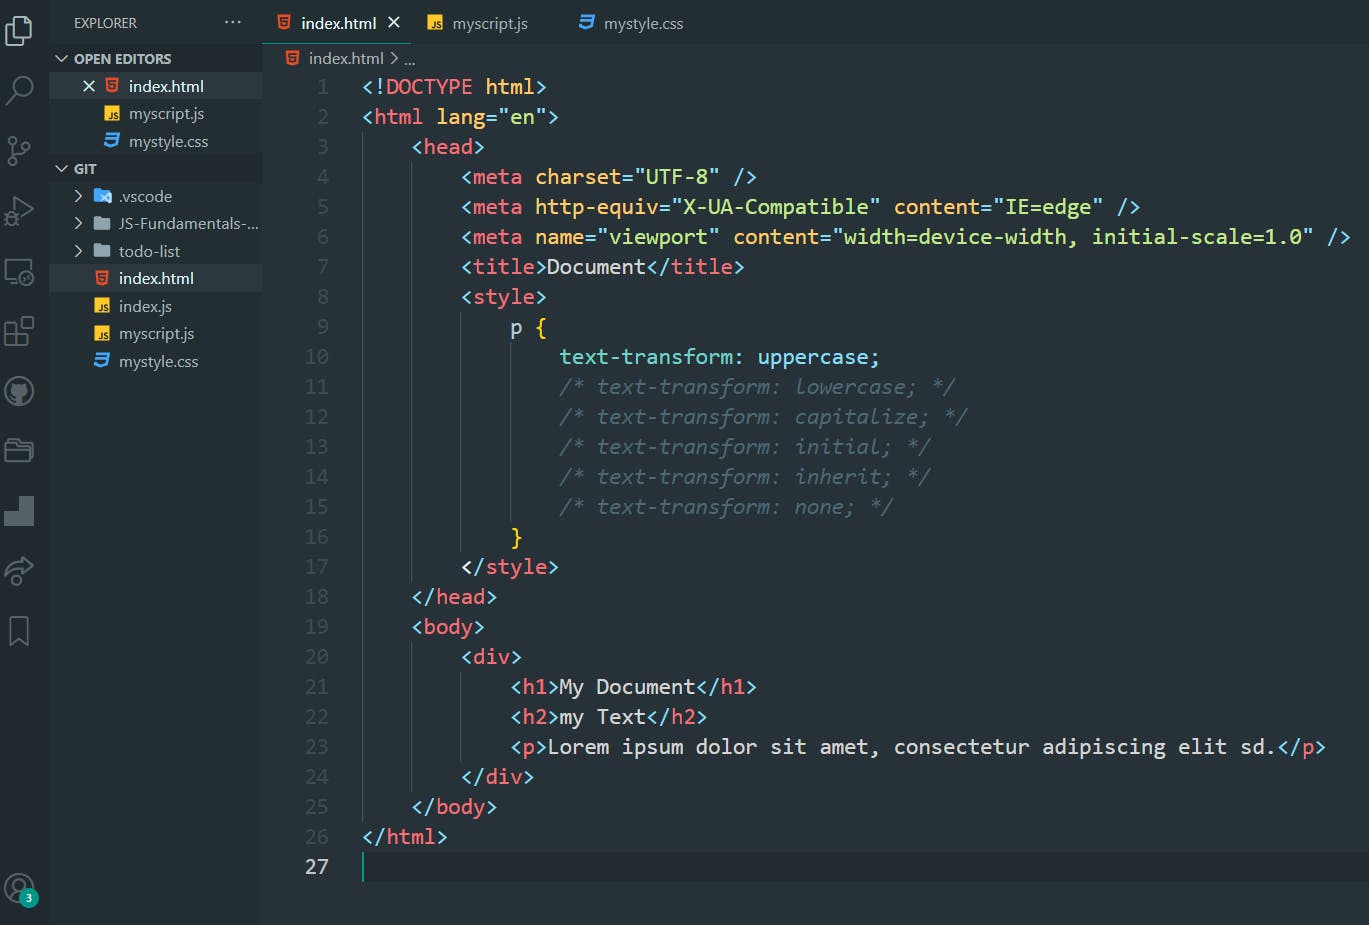Image resolution: width=1369 pixels, height=925 pixels.
Task: Collapse the GIT folder section
Action: click(x=155, y=169)
